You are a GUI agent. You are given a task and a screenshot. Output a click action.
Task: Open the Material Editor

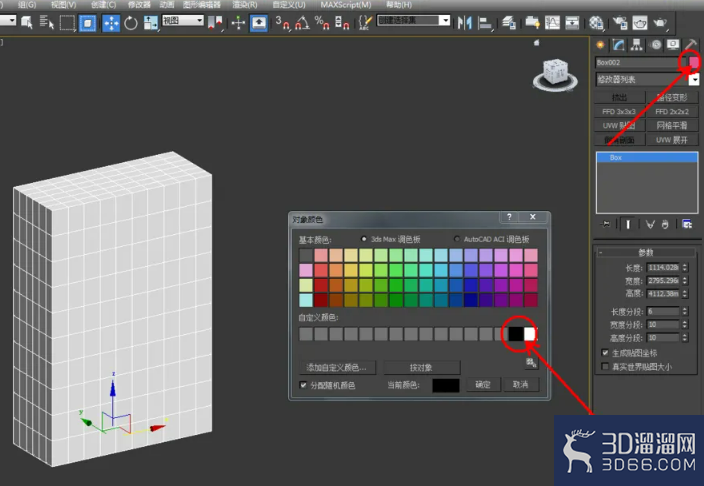tap(596, 22)
